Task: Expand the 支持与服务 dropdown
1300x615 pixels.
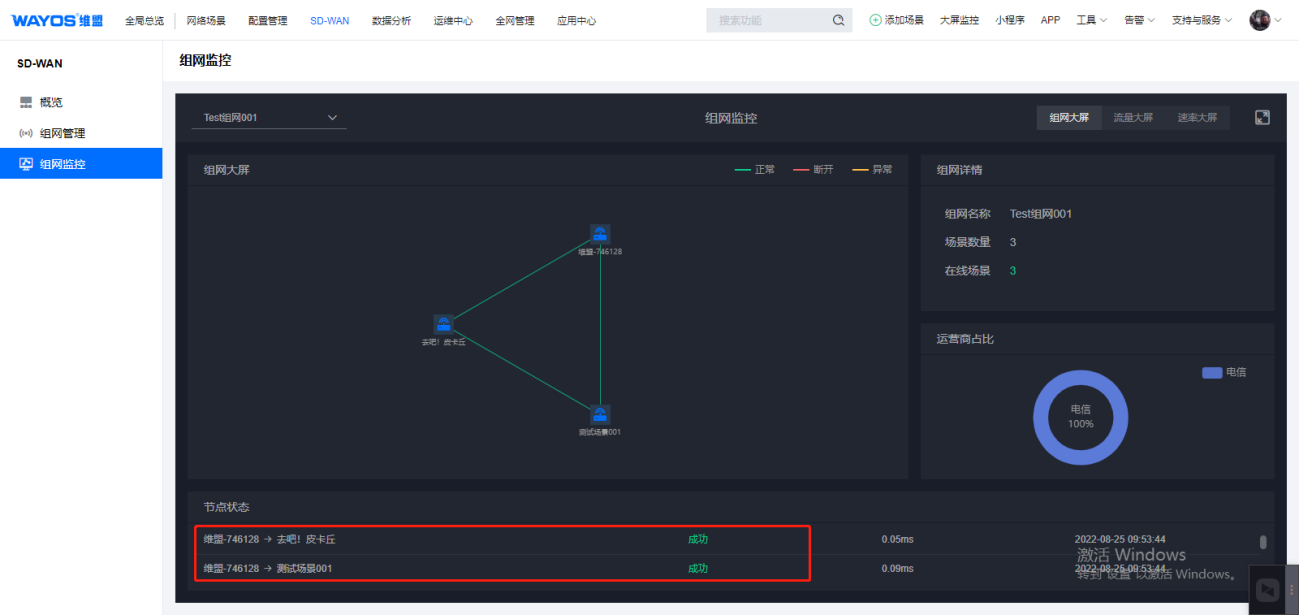Action: pyautogui.click(x=1201, y=20)
